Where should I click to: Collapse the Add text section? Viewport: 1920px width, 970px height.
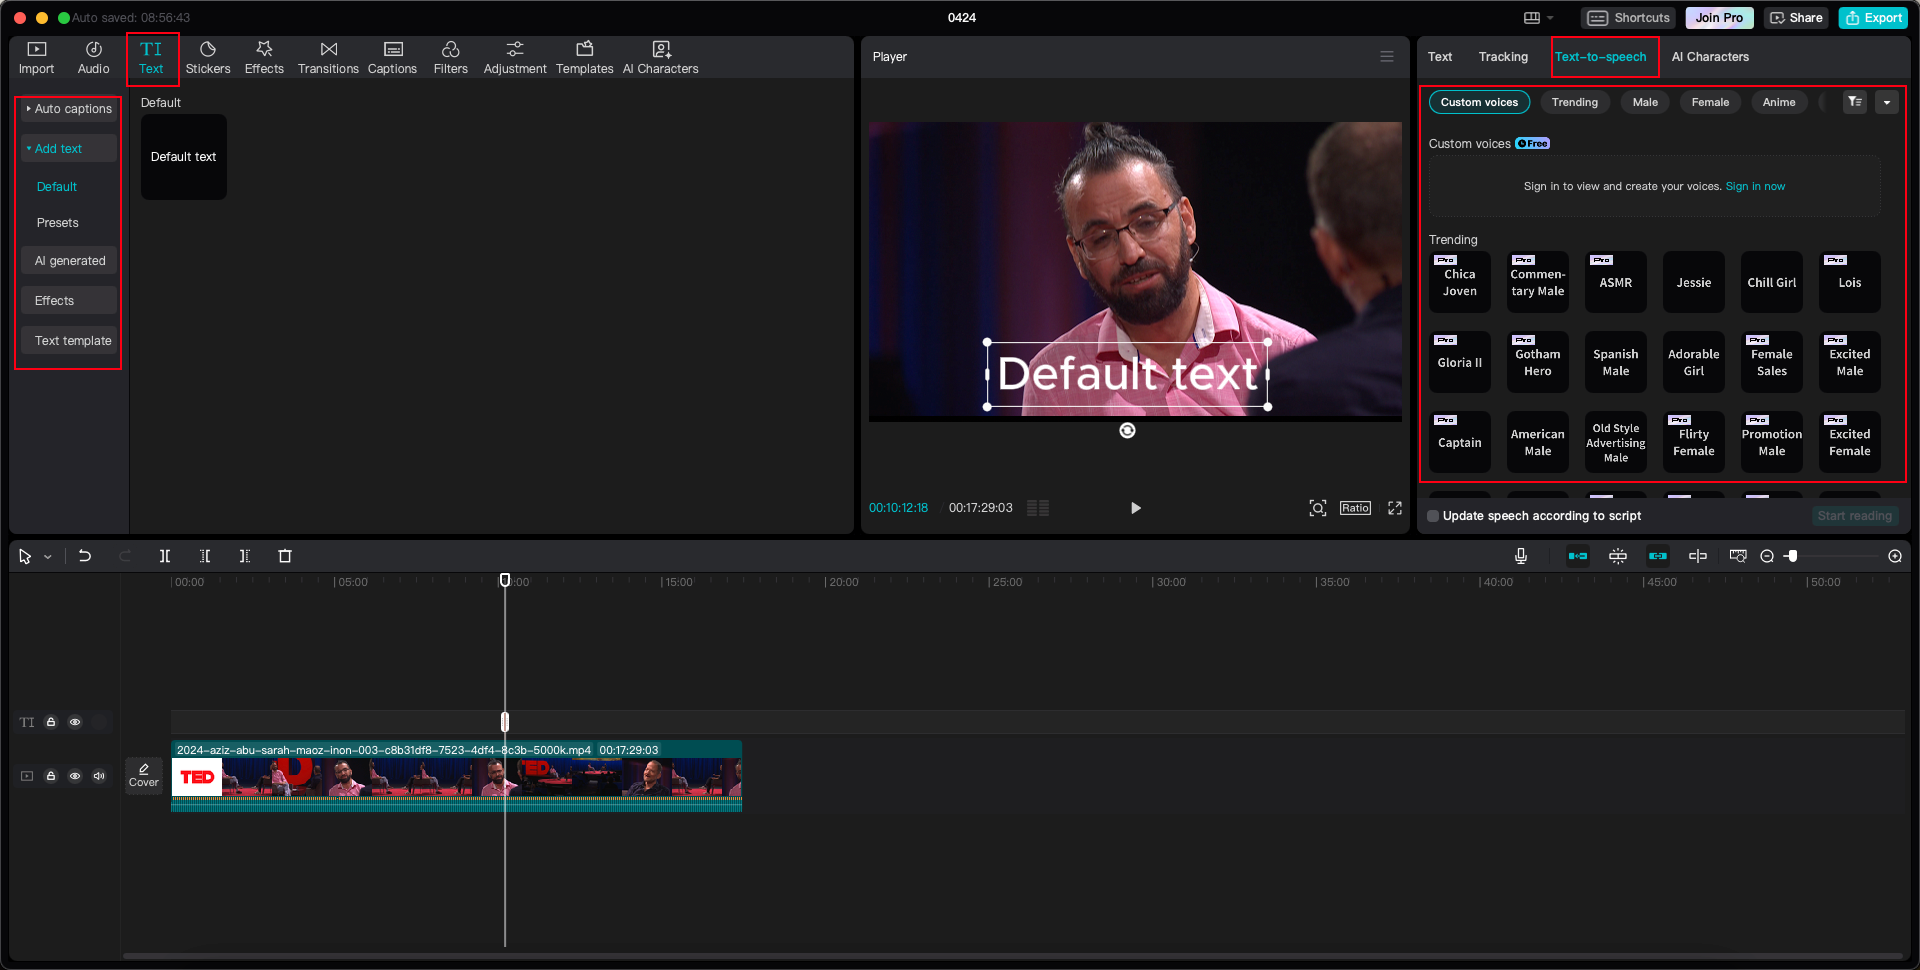[x=69, y=149]
